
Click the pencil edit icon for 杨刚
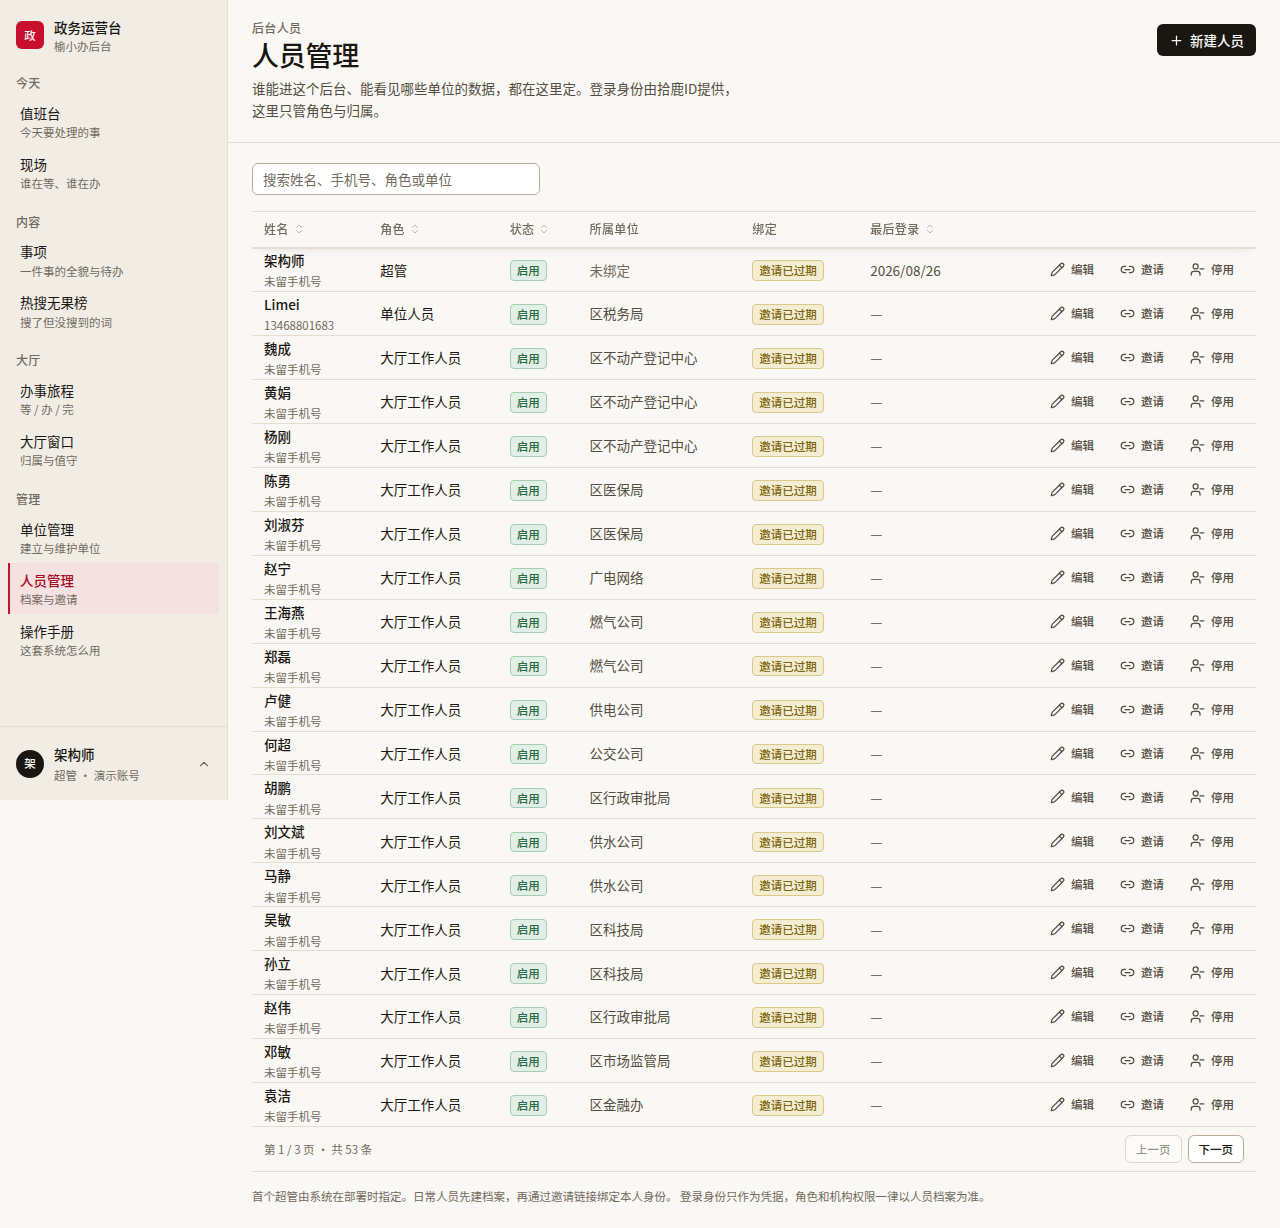point(1057,446)
